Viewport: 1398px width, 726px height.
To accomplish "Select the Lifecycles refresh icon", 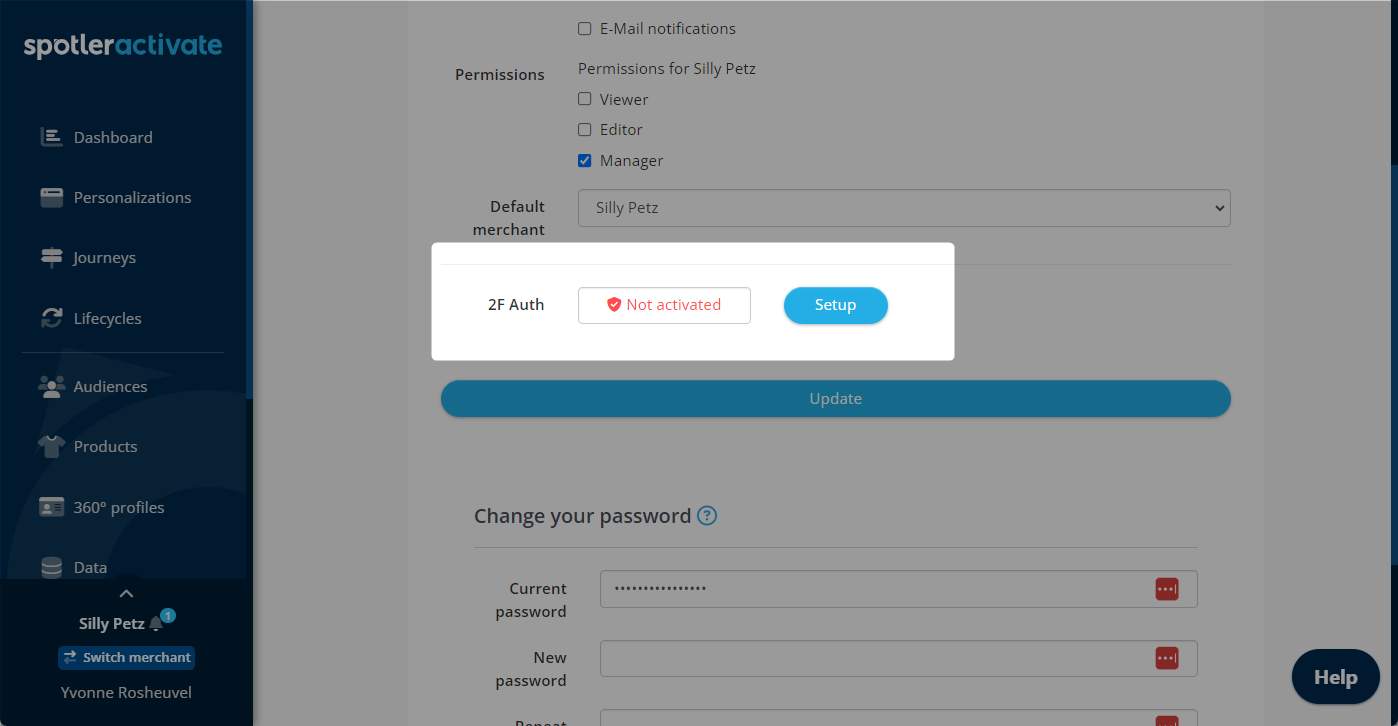I will coord(51,318).
